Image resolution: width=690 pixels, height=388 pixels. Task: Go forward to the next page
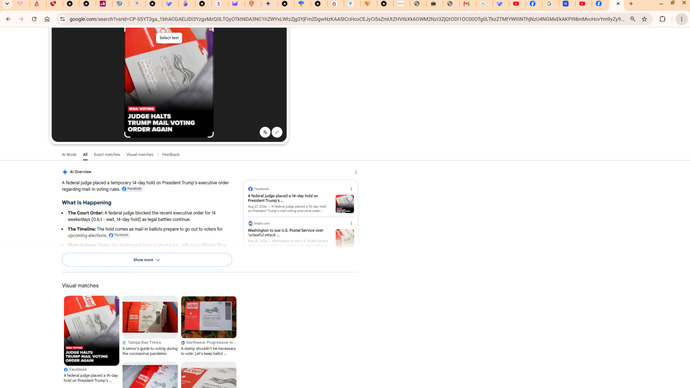point(21,19)
